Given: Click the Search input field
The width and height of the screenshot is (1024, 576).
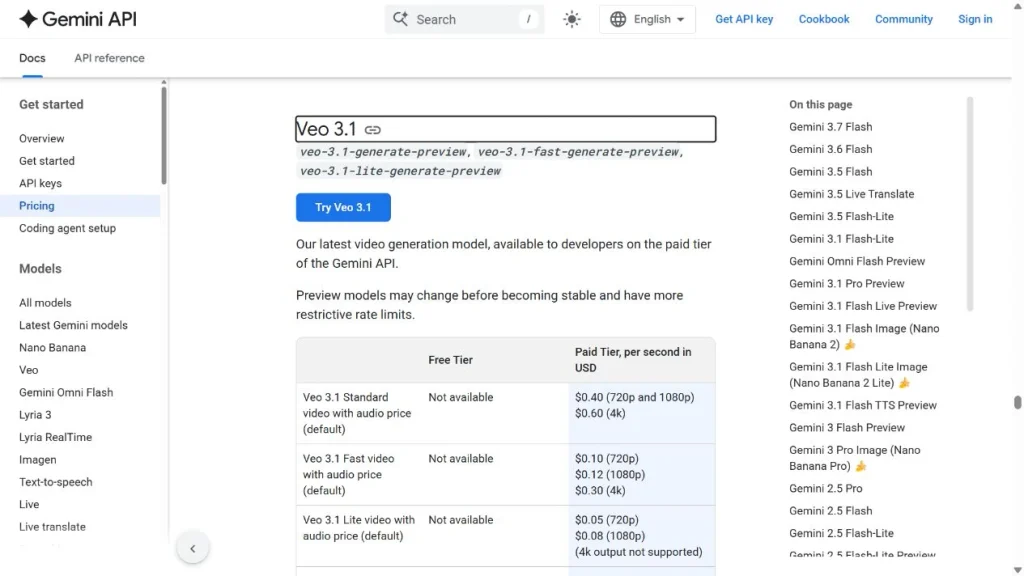Looking at the screenshot, I should click(464, 19).
